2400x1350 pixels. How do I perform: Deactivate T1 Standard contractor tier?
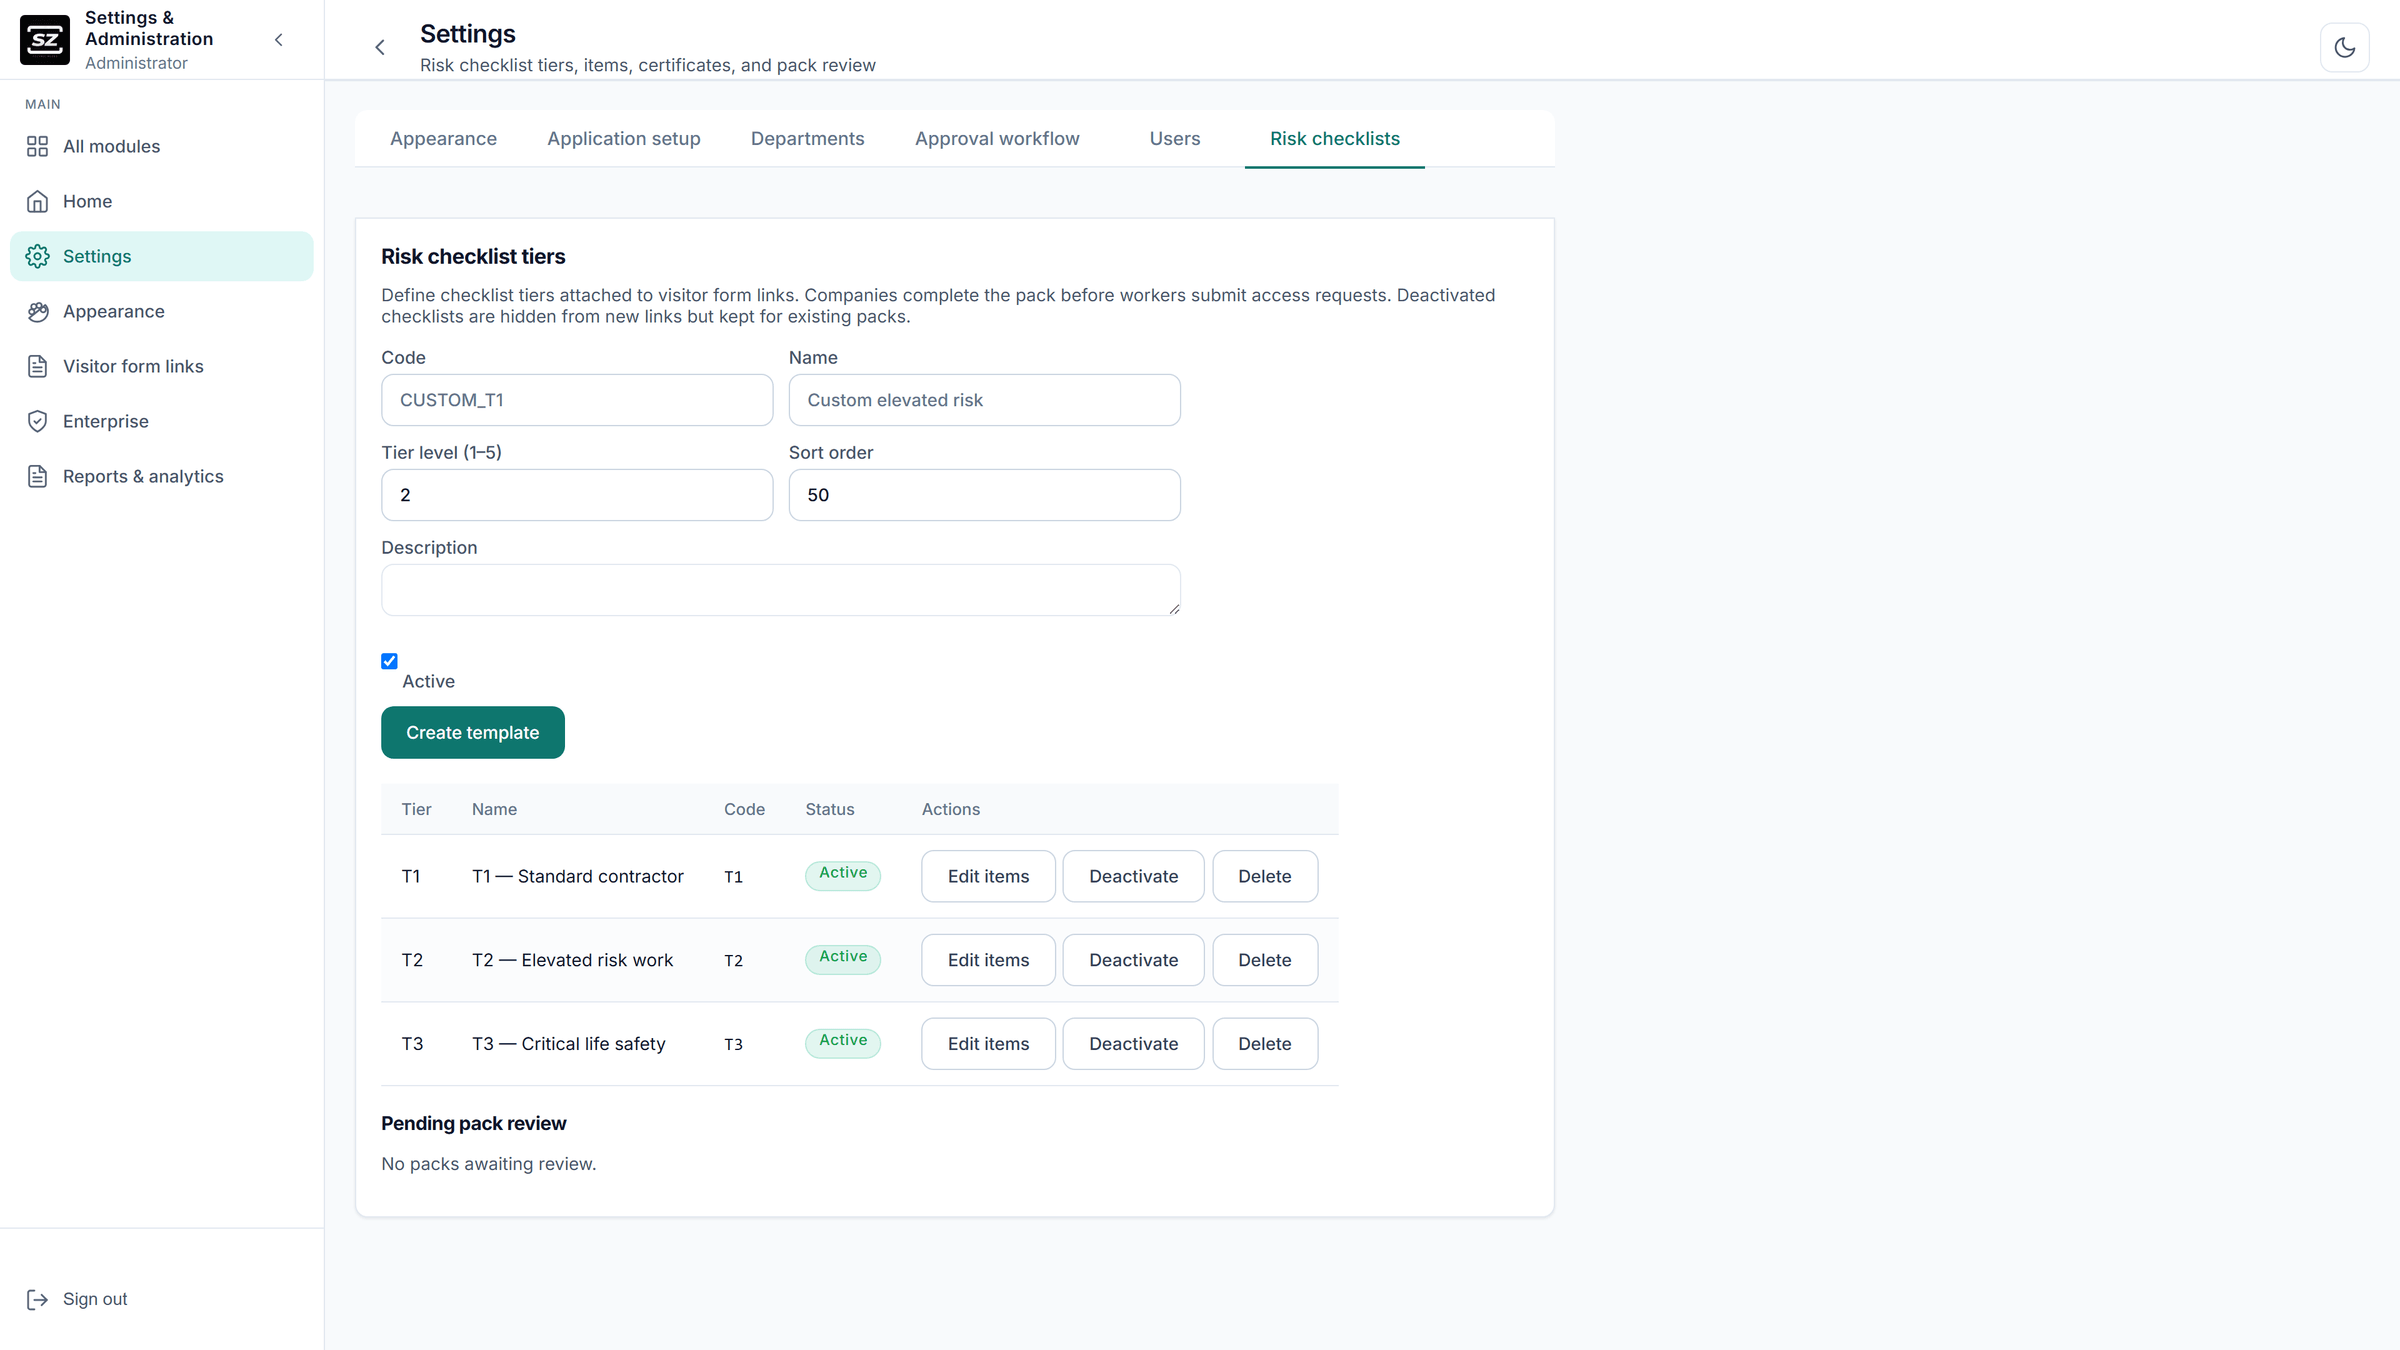pos(1133,876)
